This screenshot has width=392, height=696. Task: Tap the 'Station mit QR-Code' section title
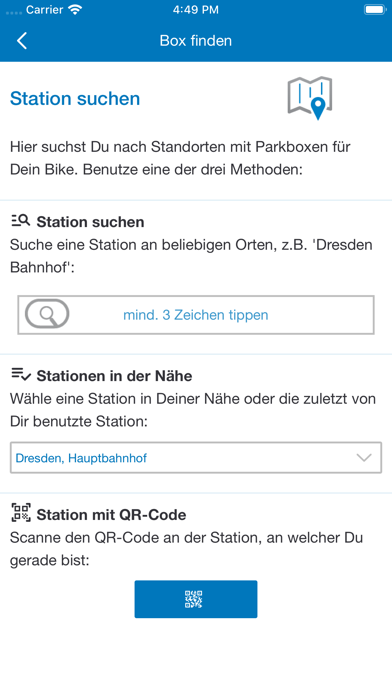(x=111, y=515)
